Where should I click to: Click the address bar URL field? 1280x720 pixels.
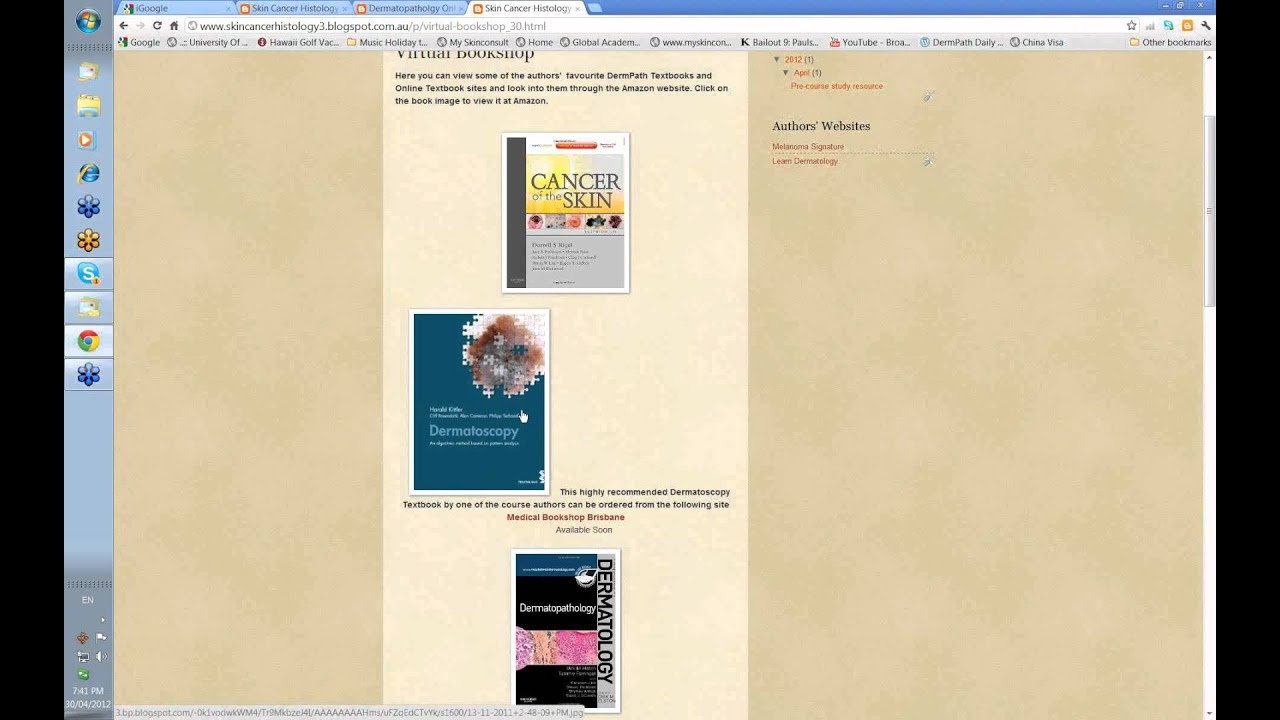[x=650, y=26]
